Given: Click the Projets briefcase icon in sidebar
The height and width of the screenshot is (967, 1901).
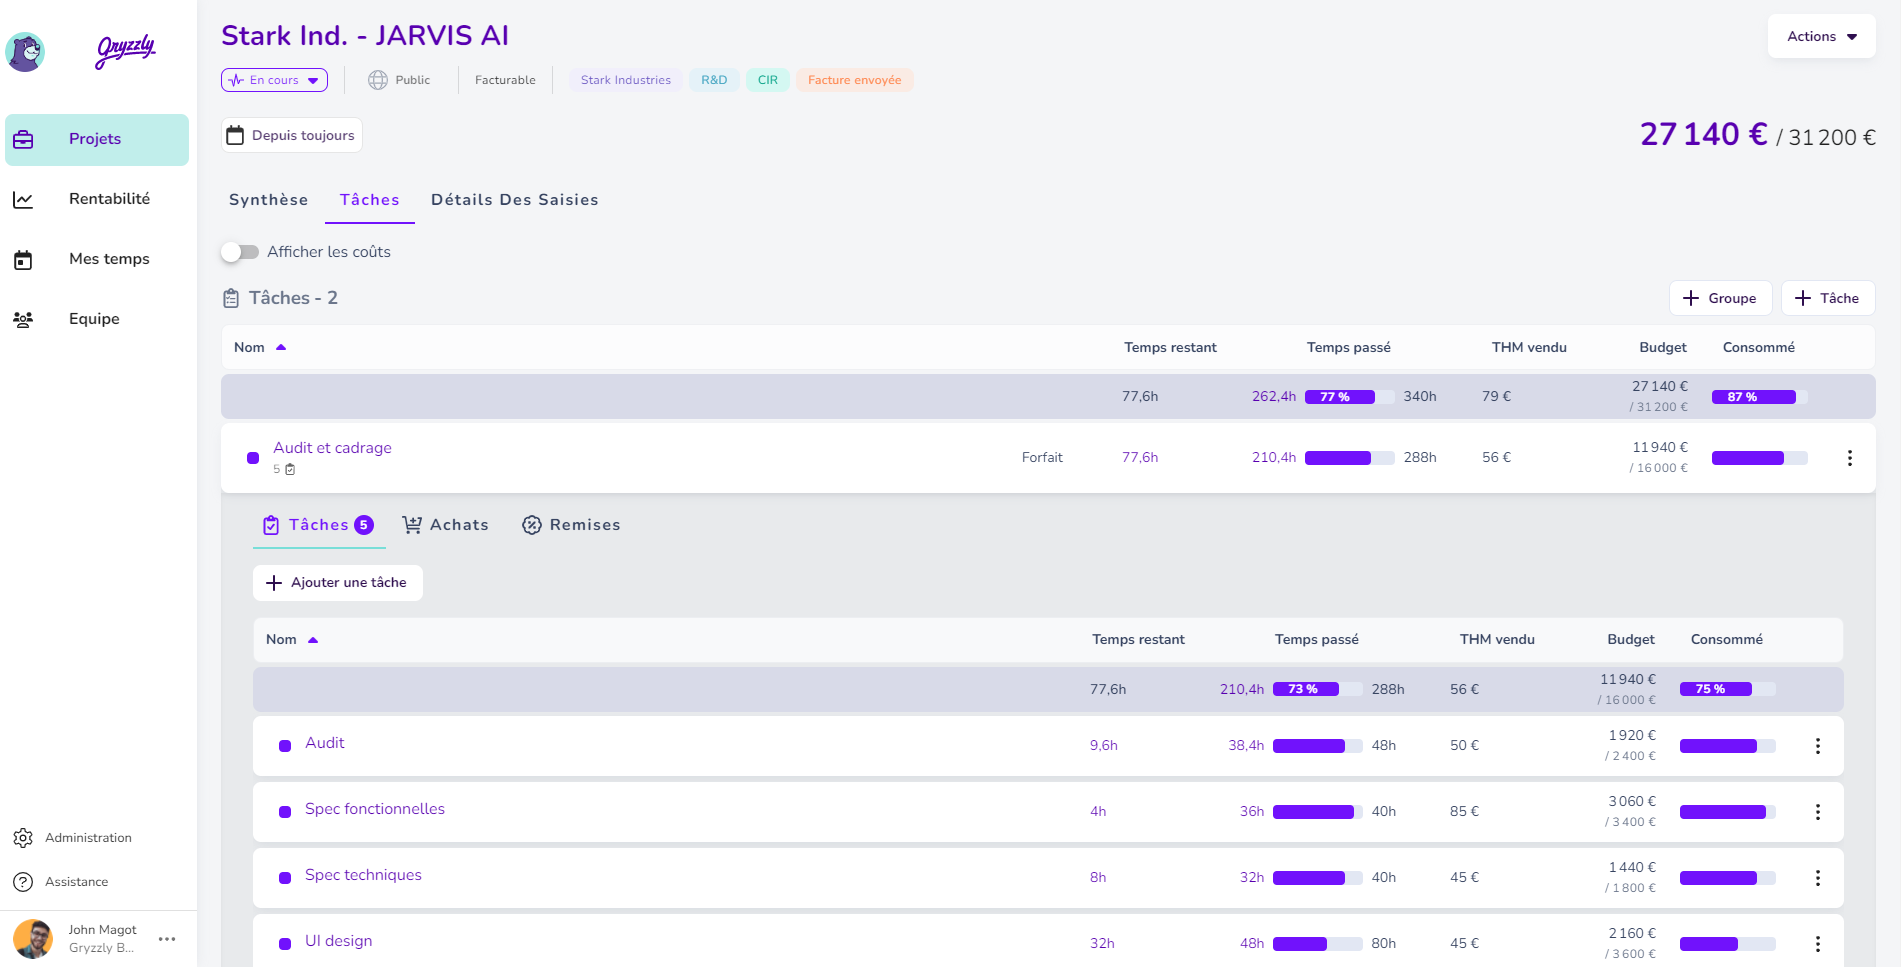Looking at the screenshot, I should 23,140.
